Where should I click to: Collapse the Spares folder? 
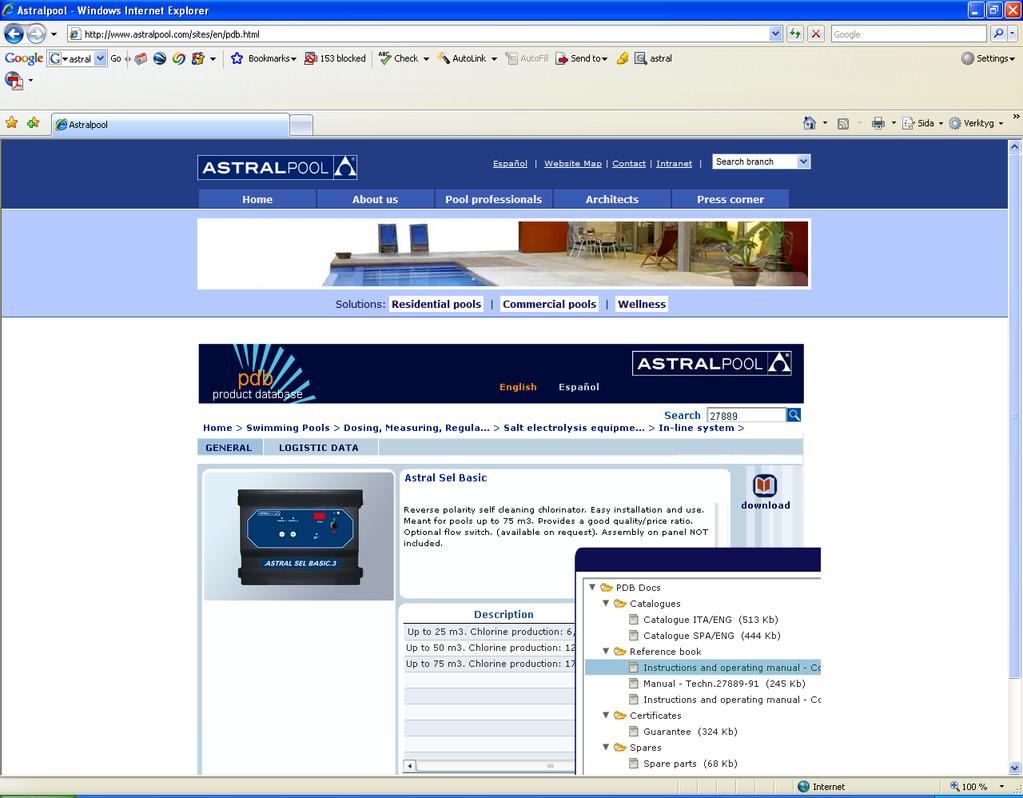(x=605, y=747)
